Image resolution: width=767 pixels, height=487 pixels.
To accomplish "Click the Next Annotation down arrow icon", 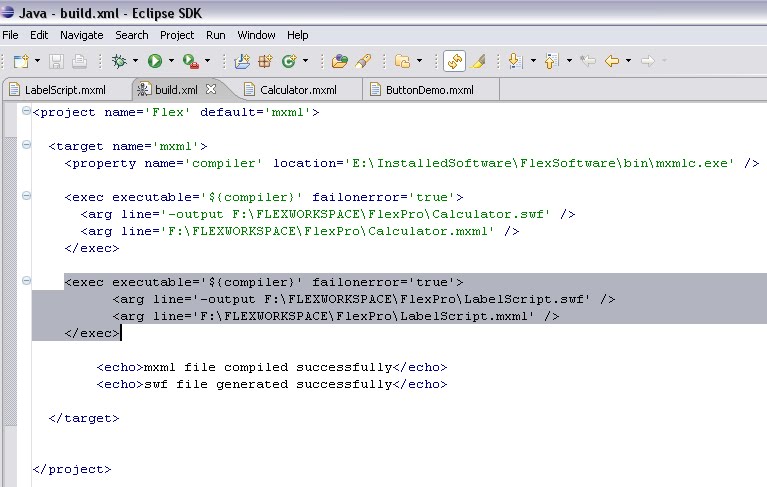I will pyautogui.click(x=516, y=61).
